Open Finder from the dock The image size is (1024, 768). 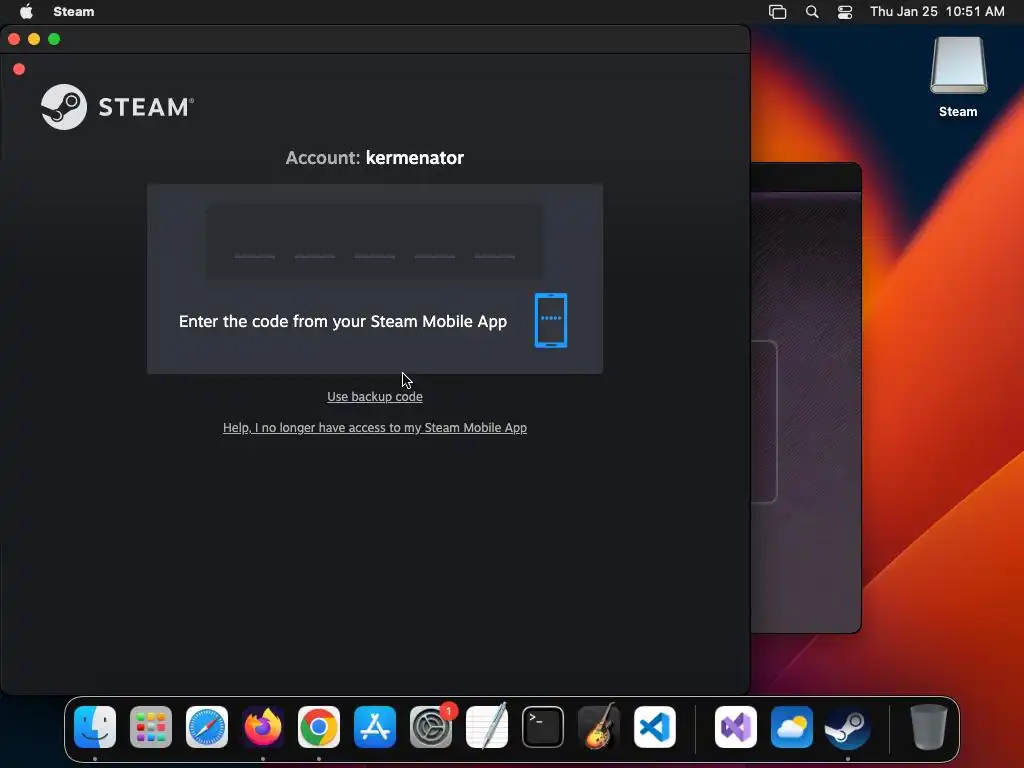coord(95,727)
